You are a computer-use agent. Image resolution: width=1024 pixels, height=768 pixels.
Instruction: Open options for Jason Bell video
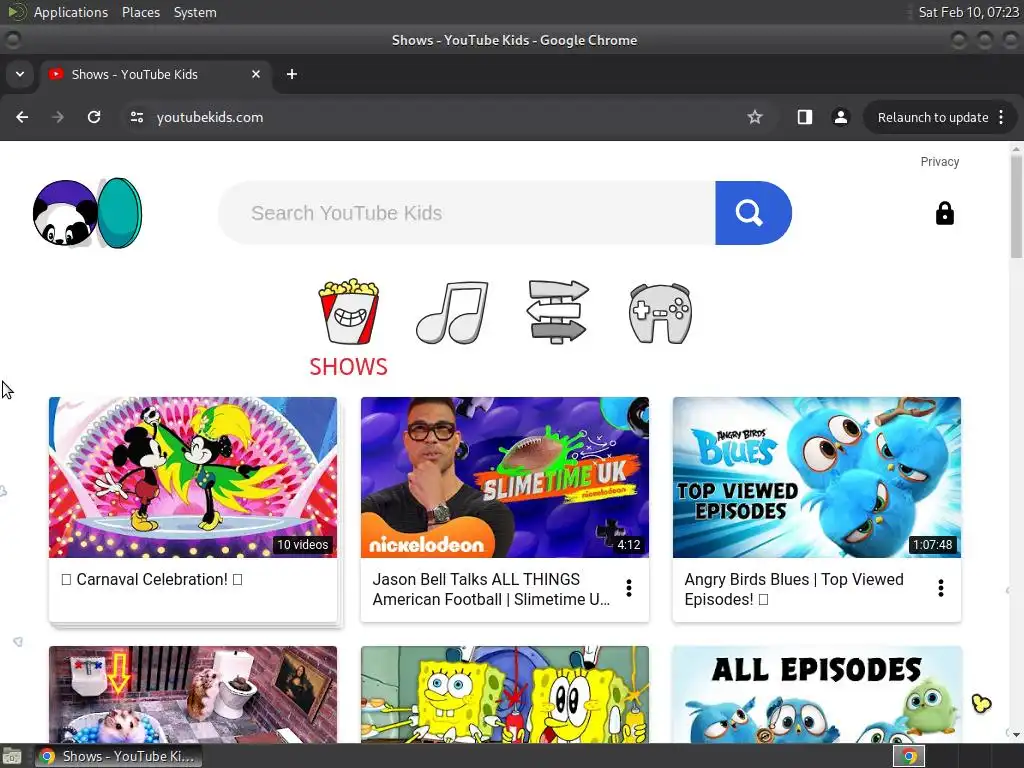pyautogui.click(x=629, y=588)
